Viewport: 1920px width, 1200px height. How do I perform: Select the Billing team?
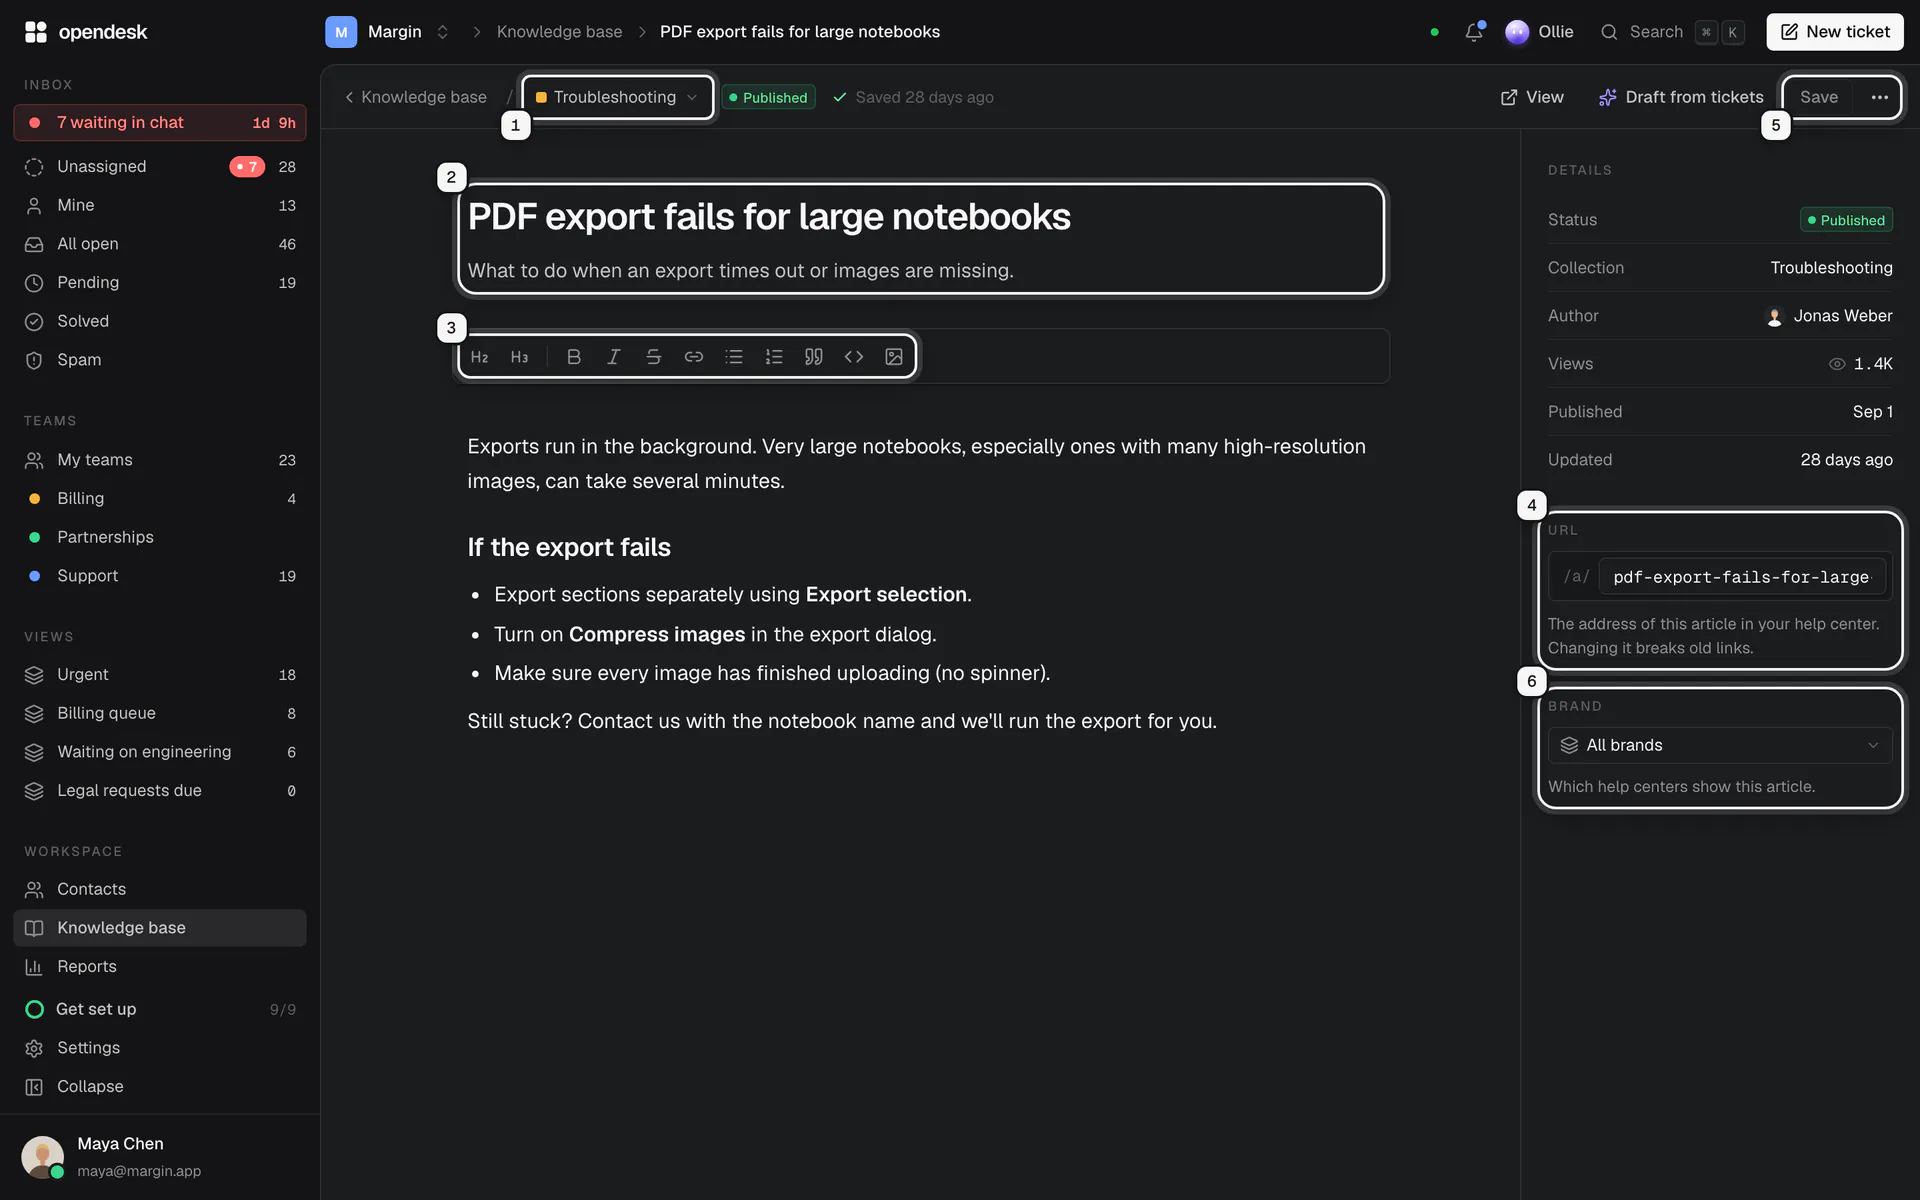[160, 498]
